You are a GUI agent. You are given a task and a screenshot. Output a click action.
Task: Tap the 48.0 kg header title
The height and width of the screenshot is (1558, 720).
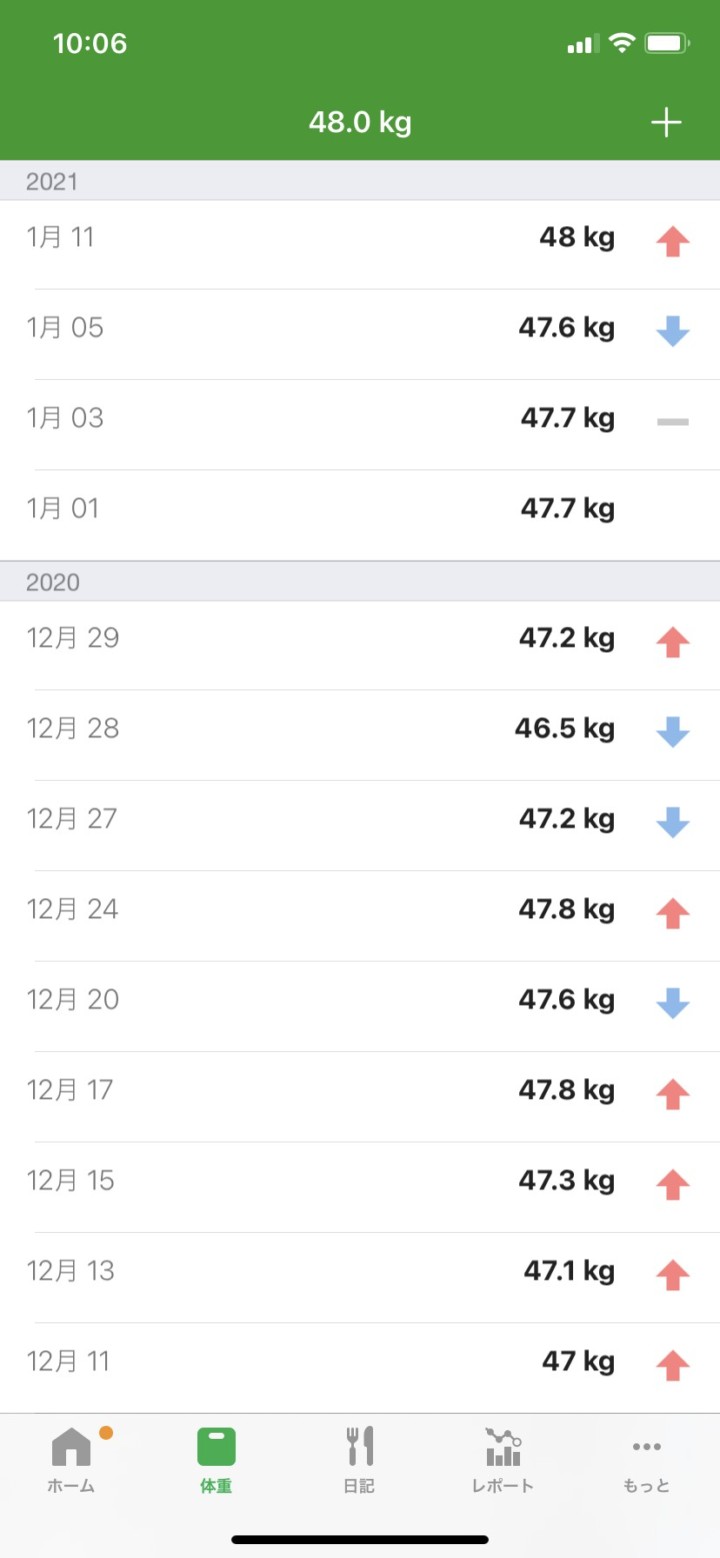(360, 123)
